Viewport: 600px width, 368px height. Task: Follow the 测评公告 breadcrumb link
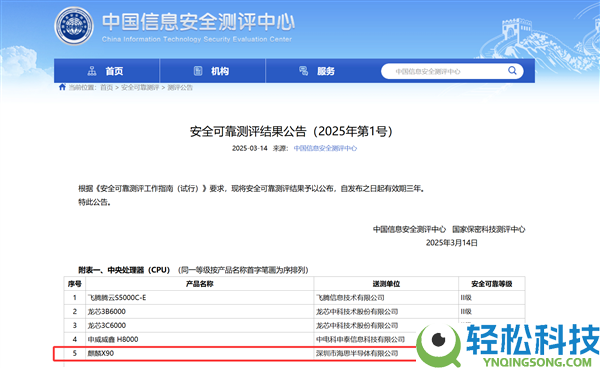coord(180,88)
